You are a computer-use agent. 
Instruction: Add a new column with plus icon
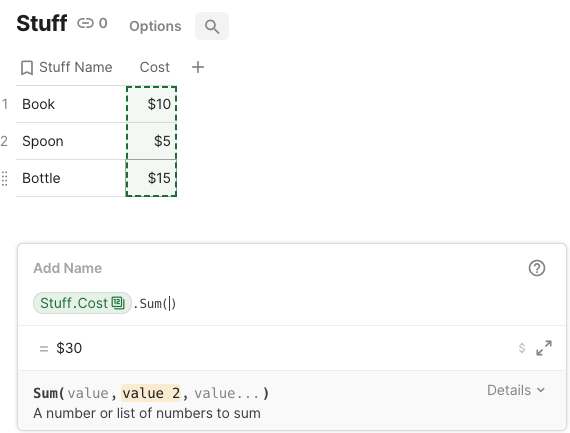(x=198, y=67)
